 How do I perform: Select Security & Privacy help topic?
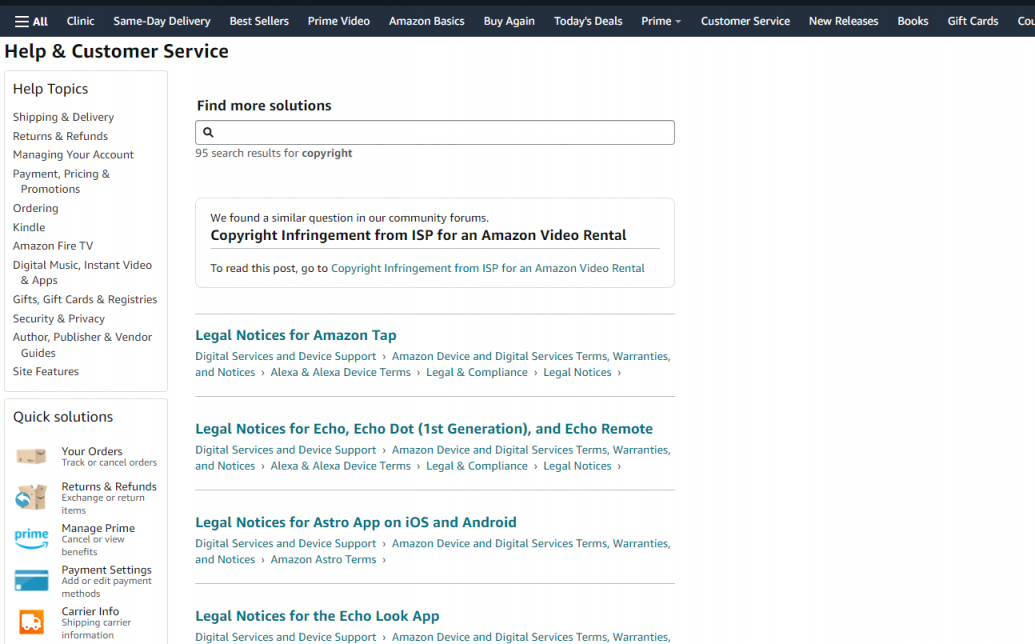click(x=59, y=318)
